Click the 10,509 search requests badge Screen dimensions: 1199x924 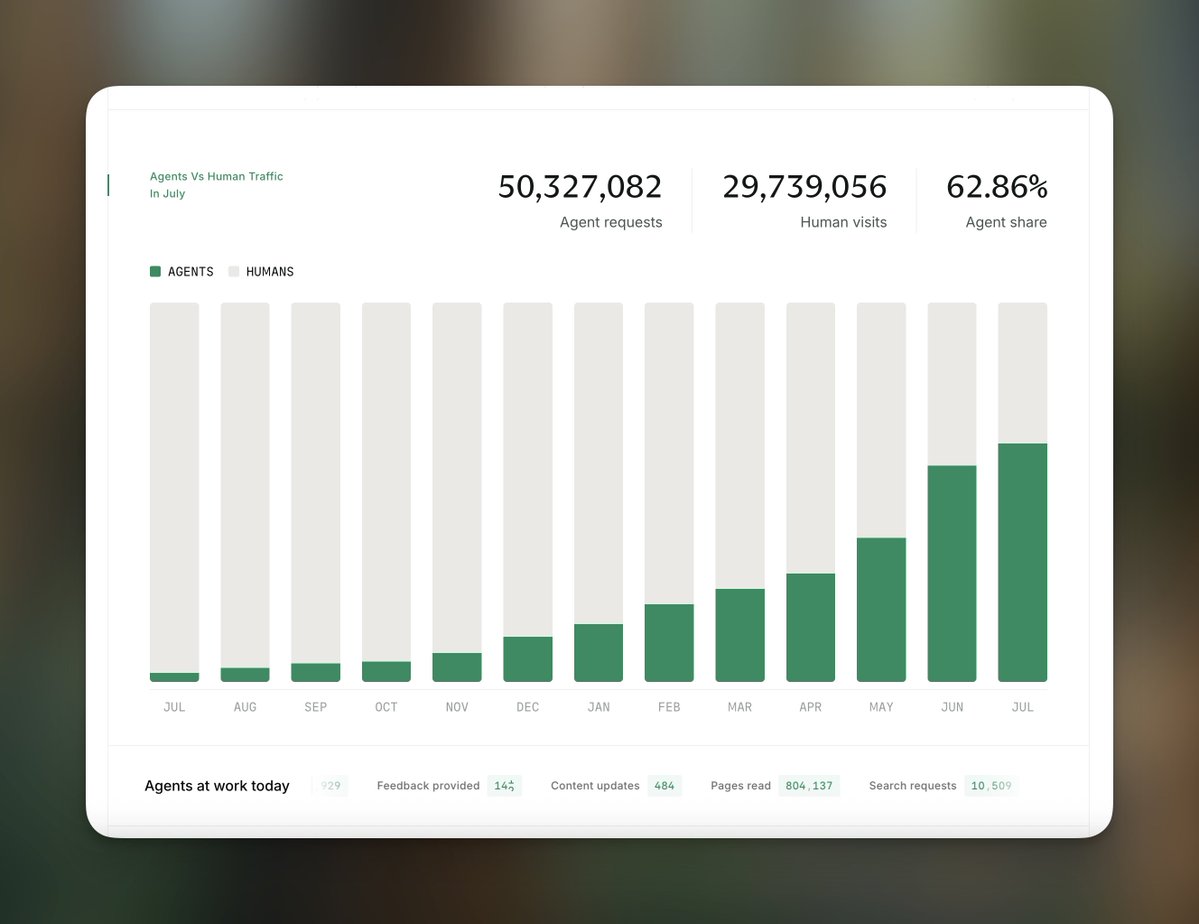click(x=991, y=786)
